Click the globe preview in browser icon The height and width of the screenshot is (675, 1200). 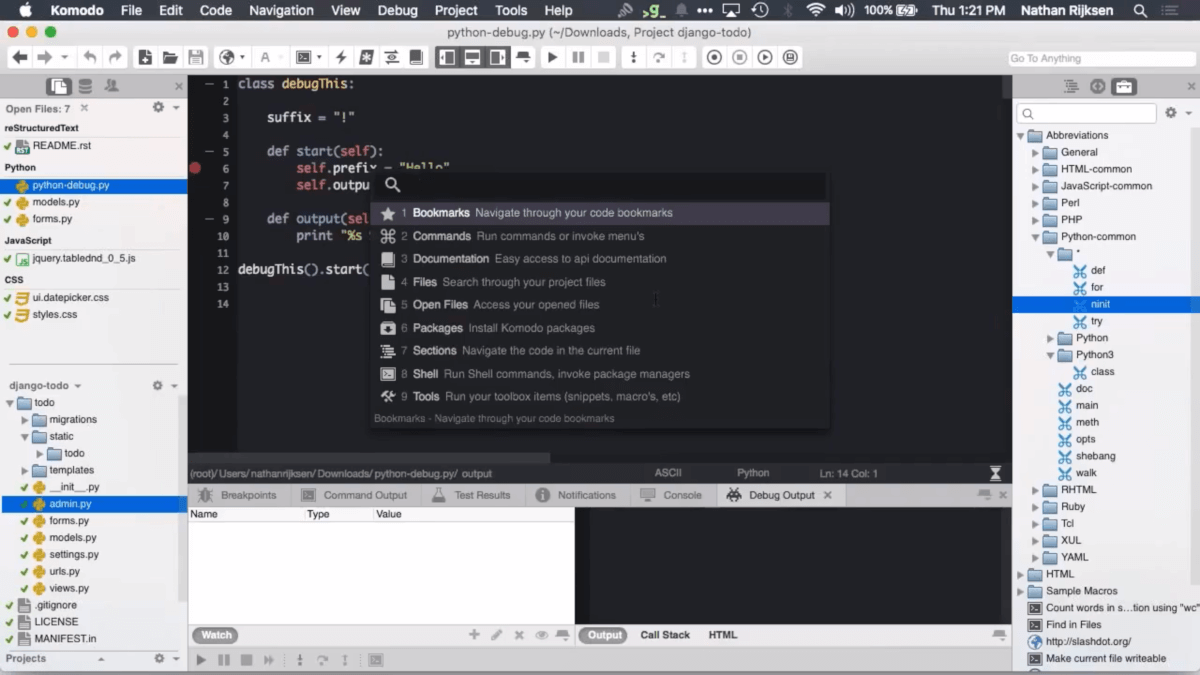tap(227, 58)
